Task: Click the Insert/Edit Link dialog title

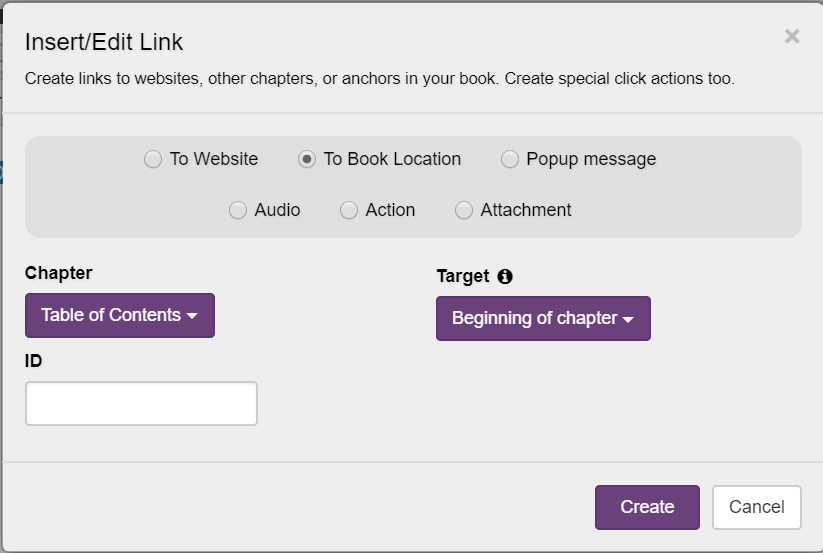Action: (104, 42)
